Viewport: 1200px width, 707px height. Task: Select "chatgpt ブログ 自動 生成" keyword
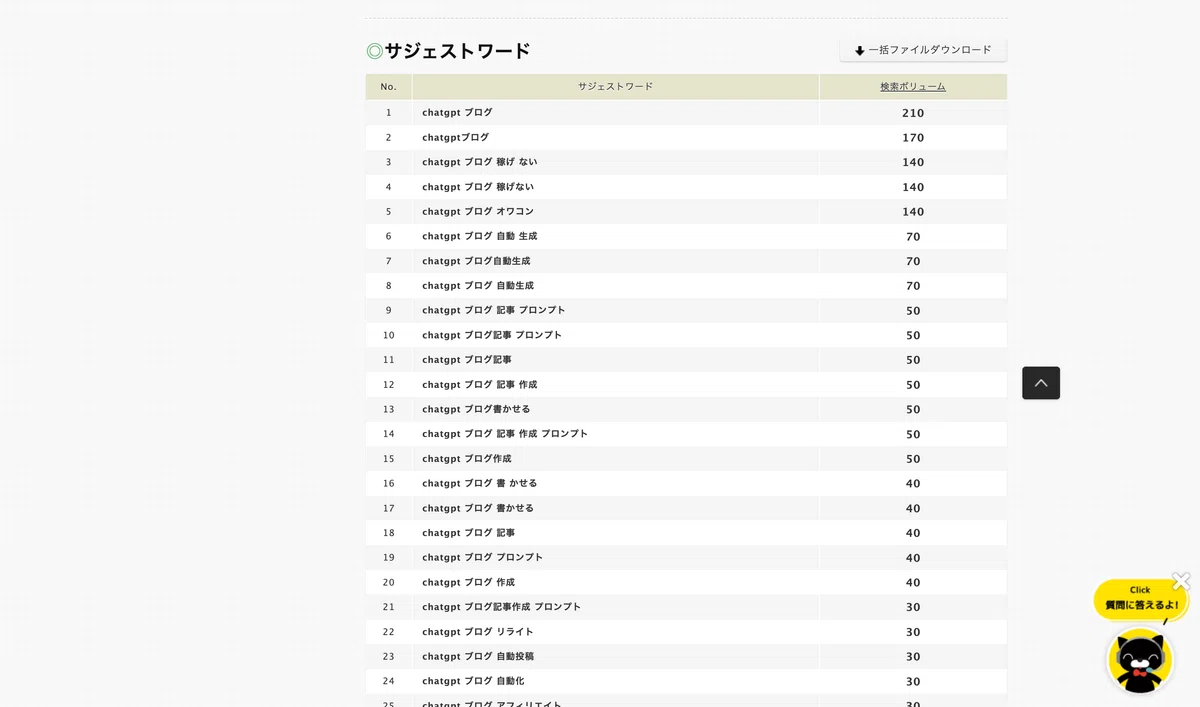click(x=479, y=236)
